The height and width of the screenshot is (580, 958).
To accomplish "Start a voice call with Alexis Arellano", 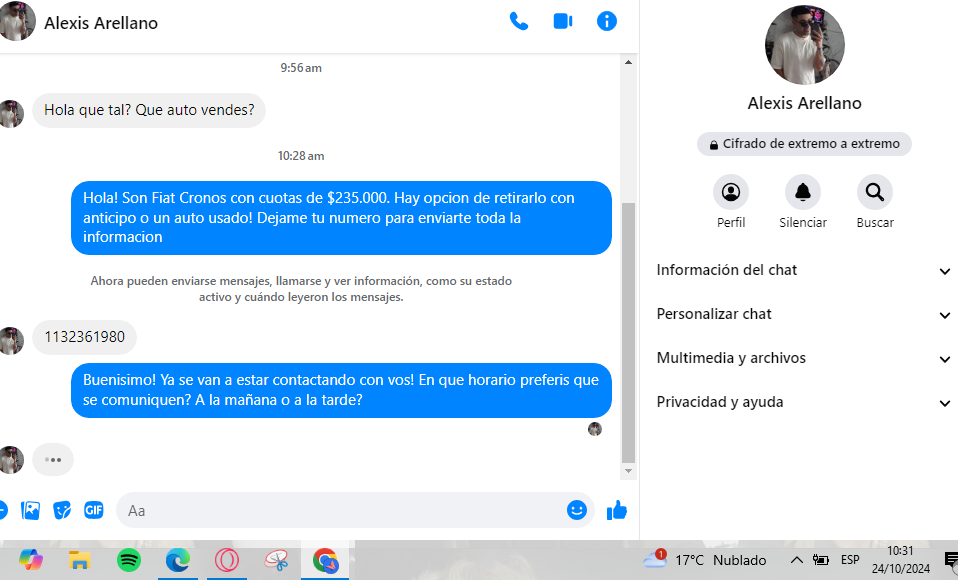I will (519, 22).
